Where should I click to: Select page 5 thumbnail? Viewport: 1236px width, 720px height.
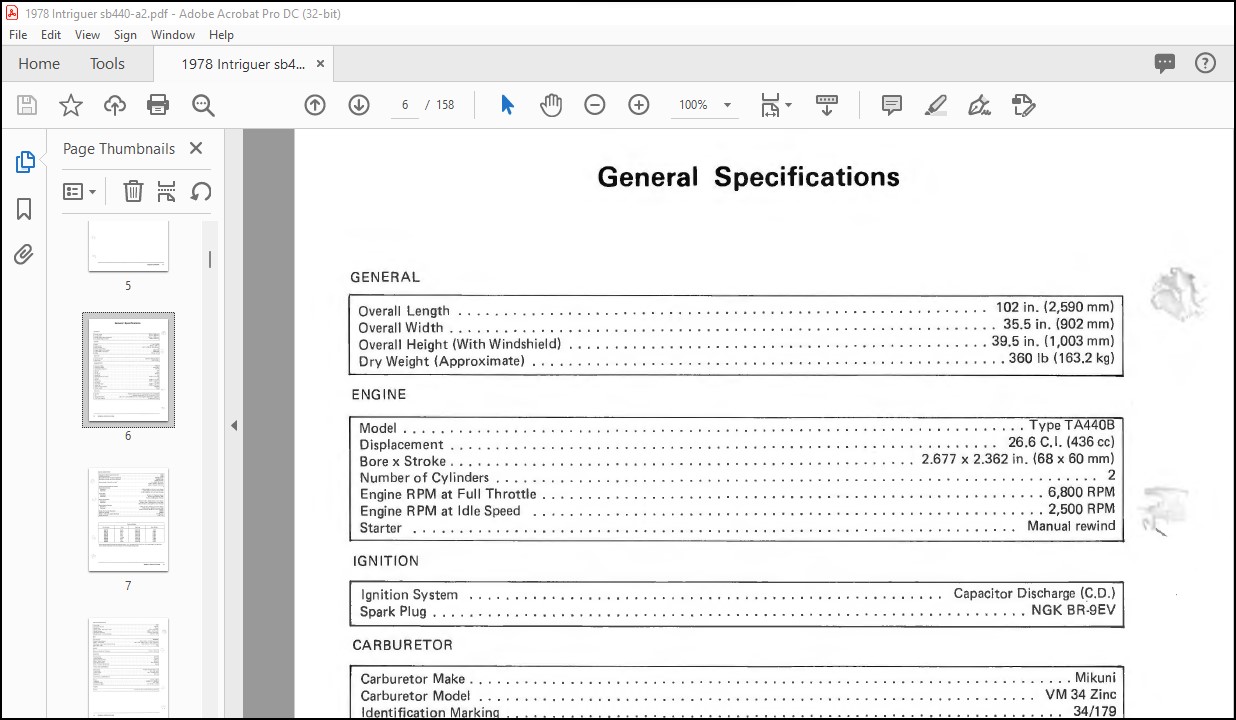coord(128,246)
